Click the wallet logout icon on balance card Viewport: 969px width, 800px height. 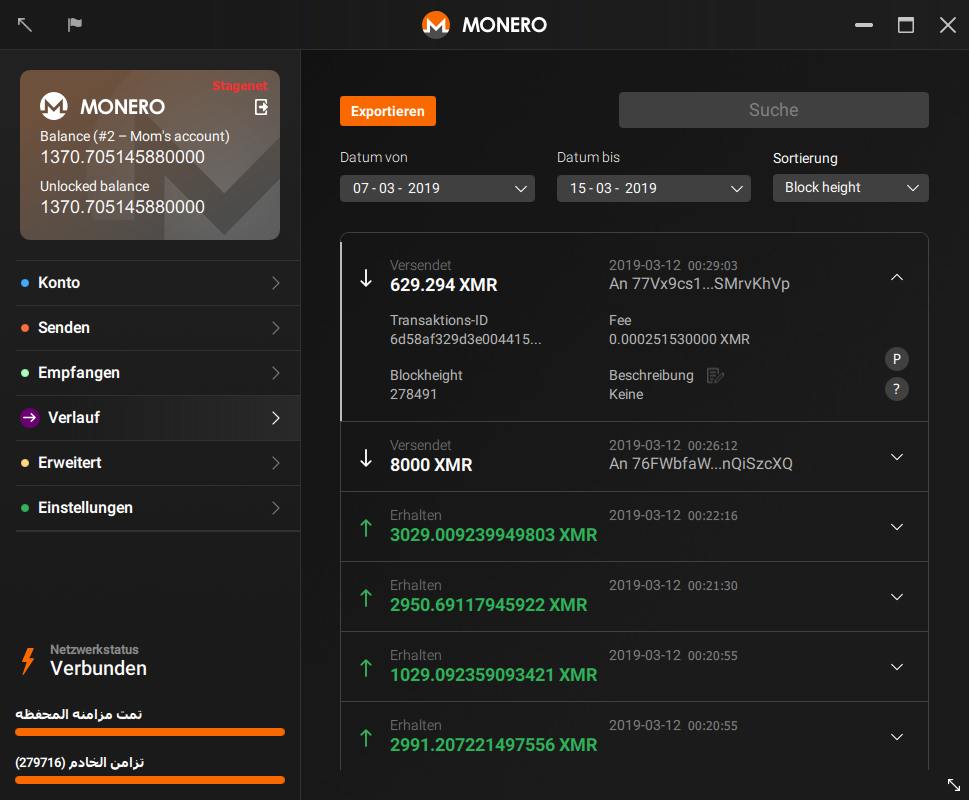pos(261,107)
